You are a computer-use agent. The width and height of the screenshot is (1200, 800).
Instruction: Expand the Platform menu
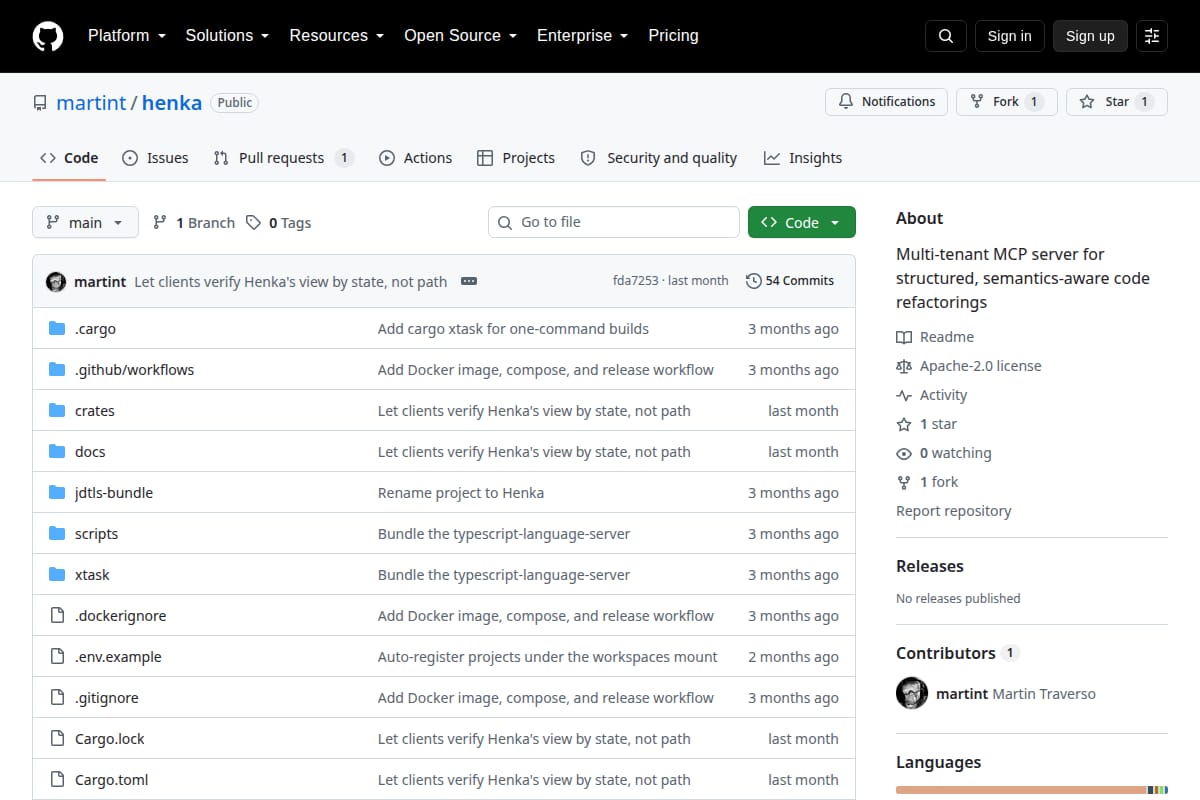tap(126, 35)
